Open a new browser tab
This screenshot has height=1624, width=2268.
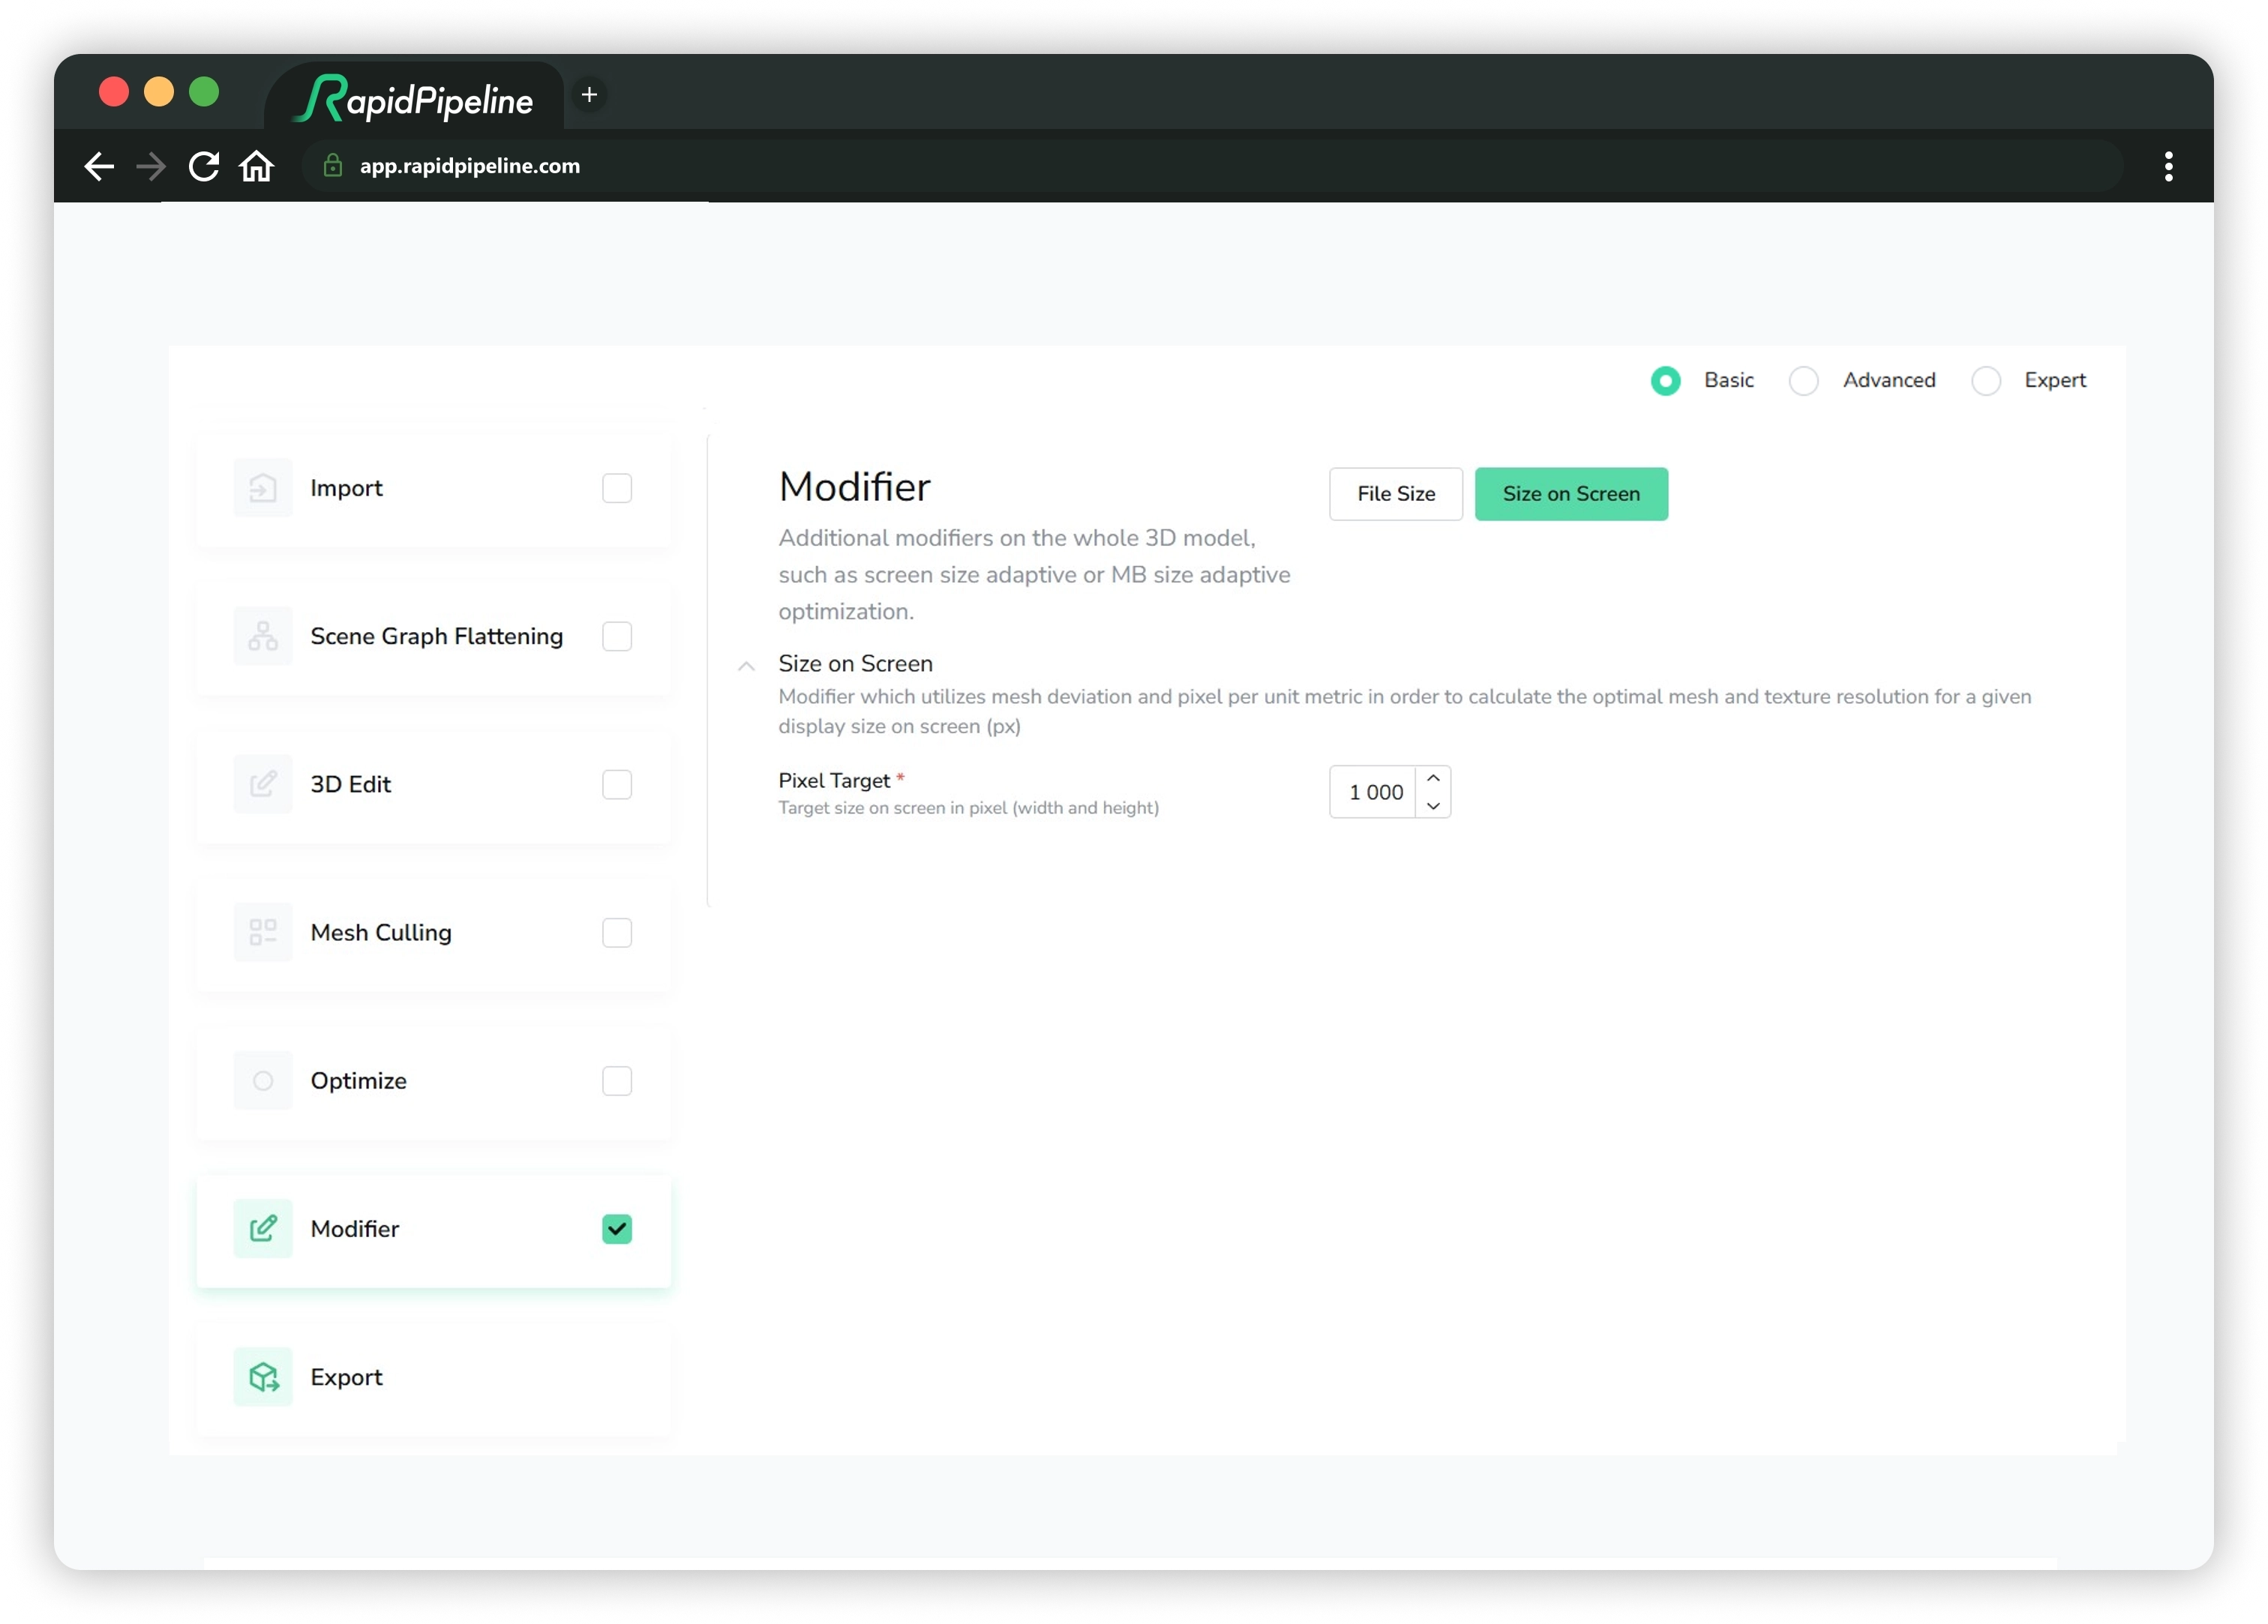590,95
